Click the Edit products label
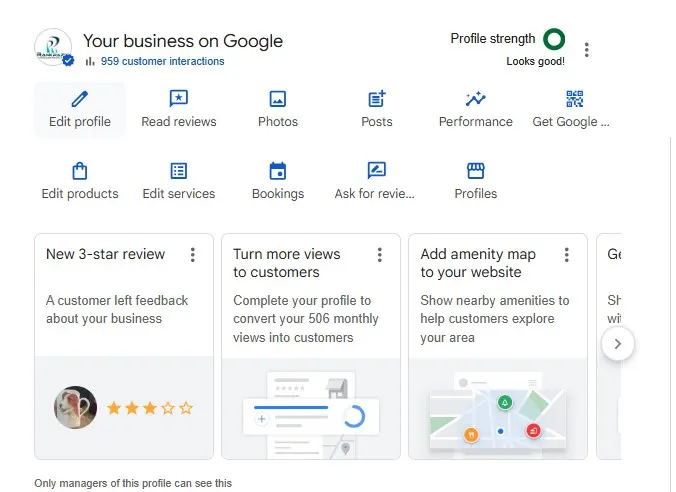This screenshot has height=492, width=676. pyautogui.click(x=80, y=194)
